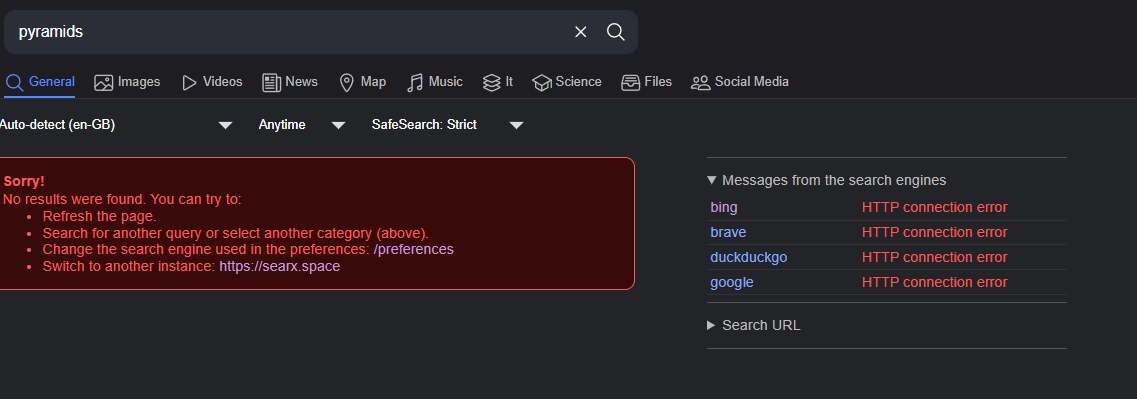The height and width of the screenshot is (399, 1137).
Task: Click the It tab layers icon
Action: 492,83
